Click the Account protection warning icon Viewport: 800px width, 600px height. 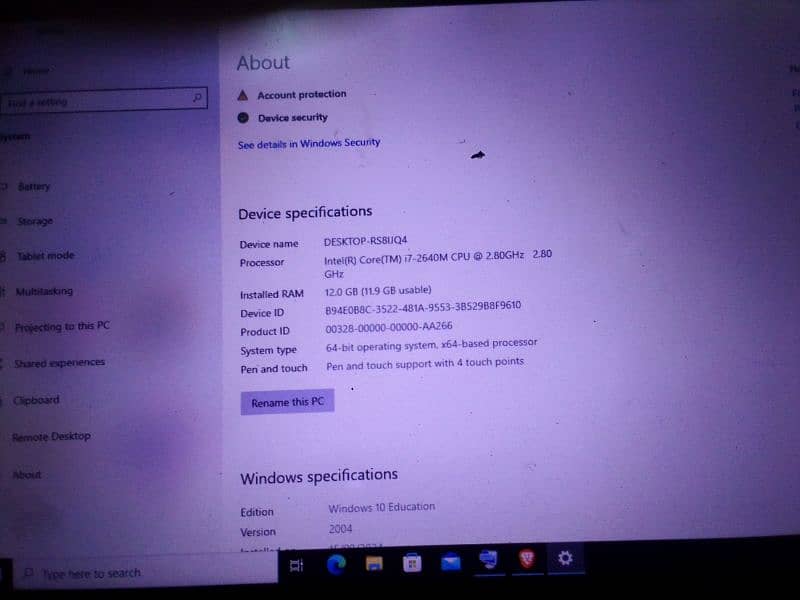coord(243,96)
